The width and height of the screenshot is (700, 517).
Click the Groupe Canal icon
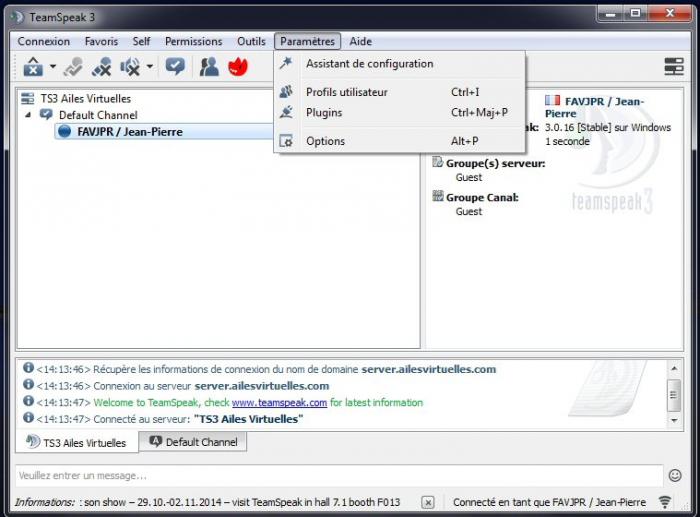438,196
